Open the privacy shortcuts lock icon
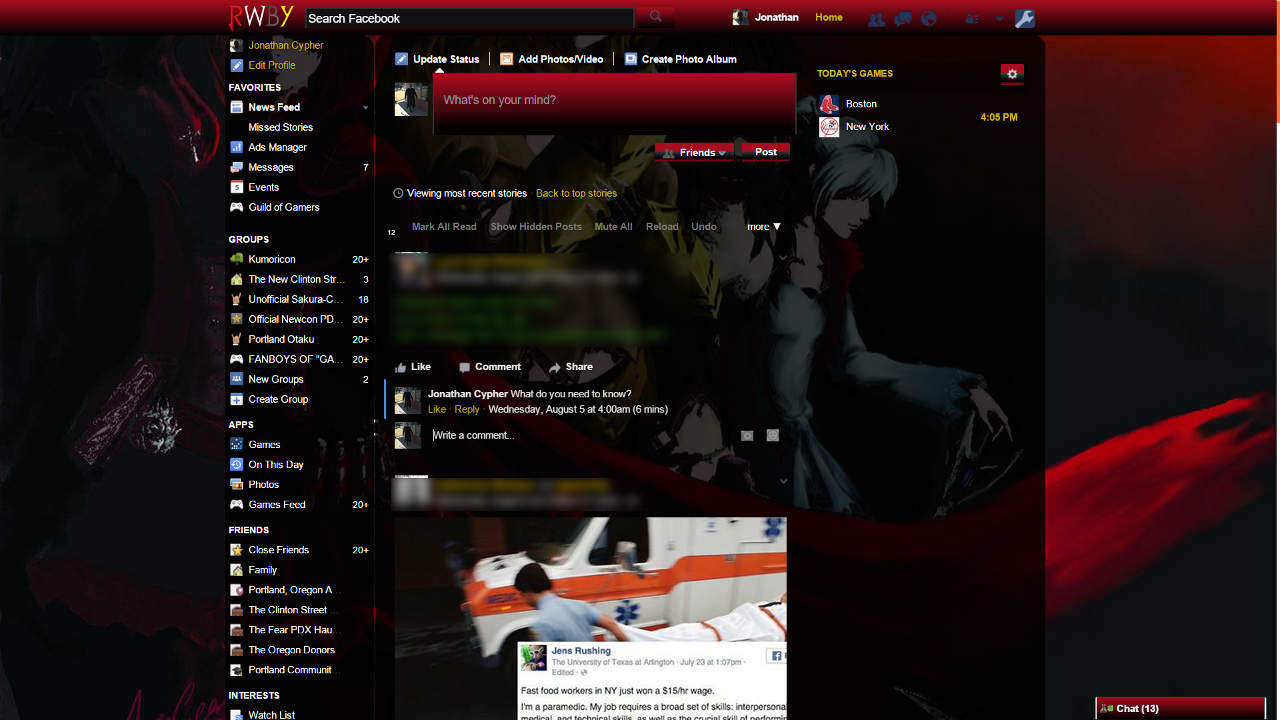This screenshot has height=720, width=1280. coord(971,19)
